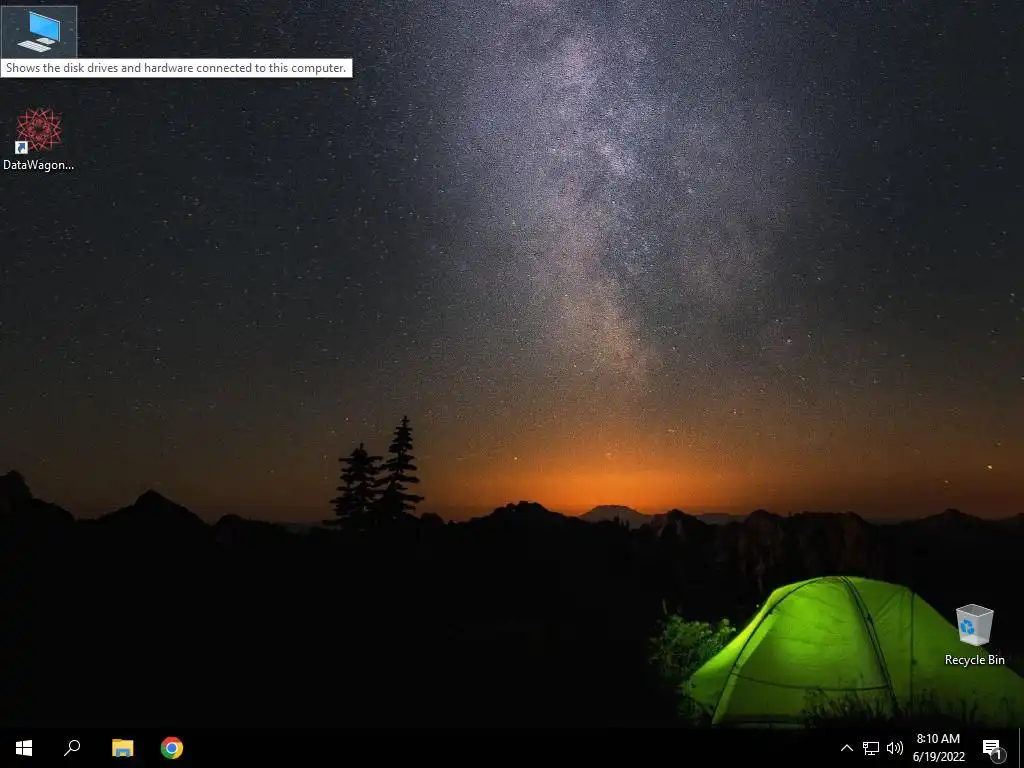Show hidden system tray icons
Image resolution: width=1024 pixels, height=768 pixels.
tap(846, 748)
